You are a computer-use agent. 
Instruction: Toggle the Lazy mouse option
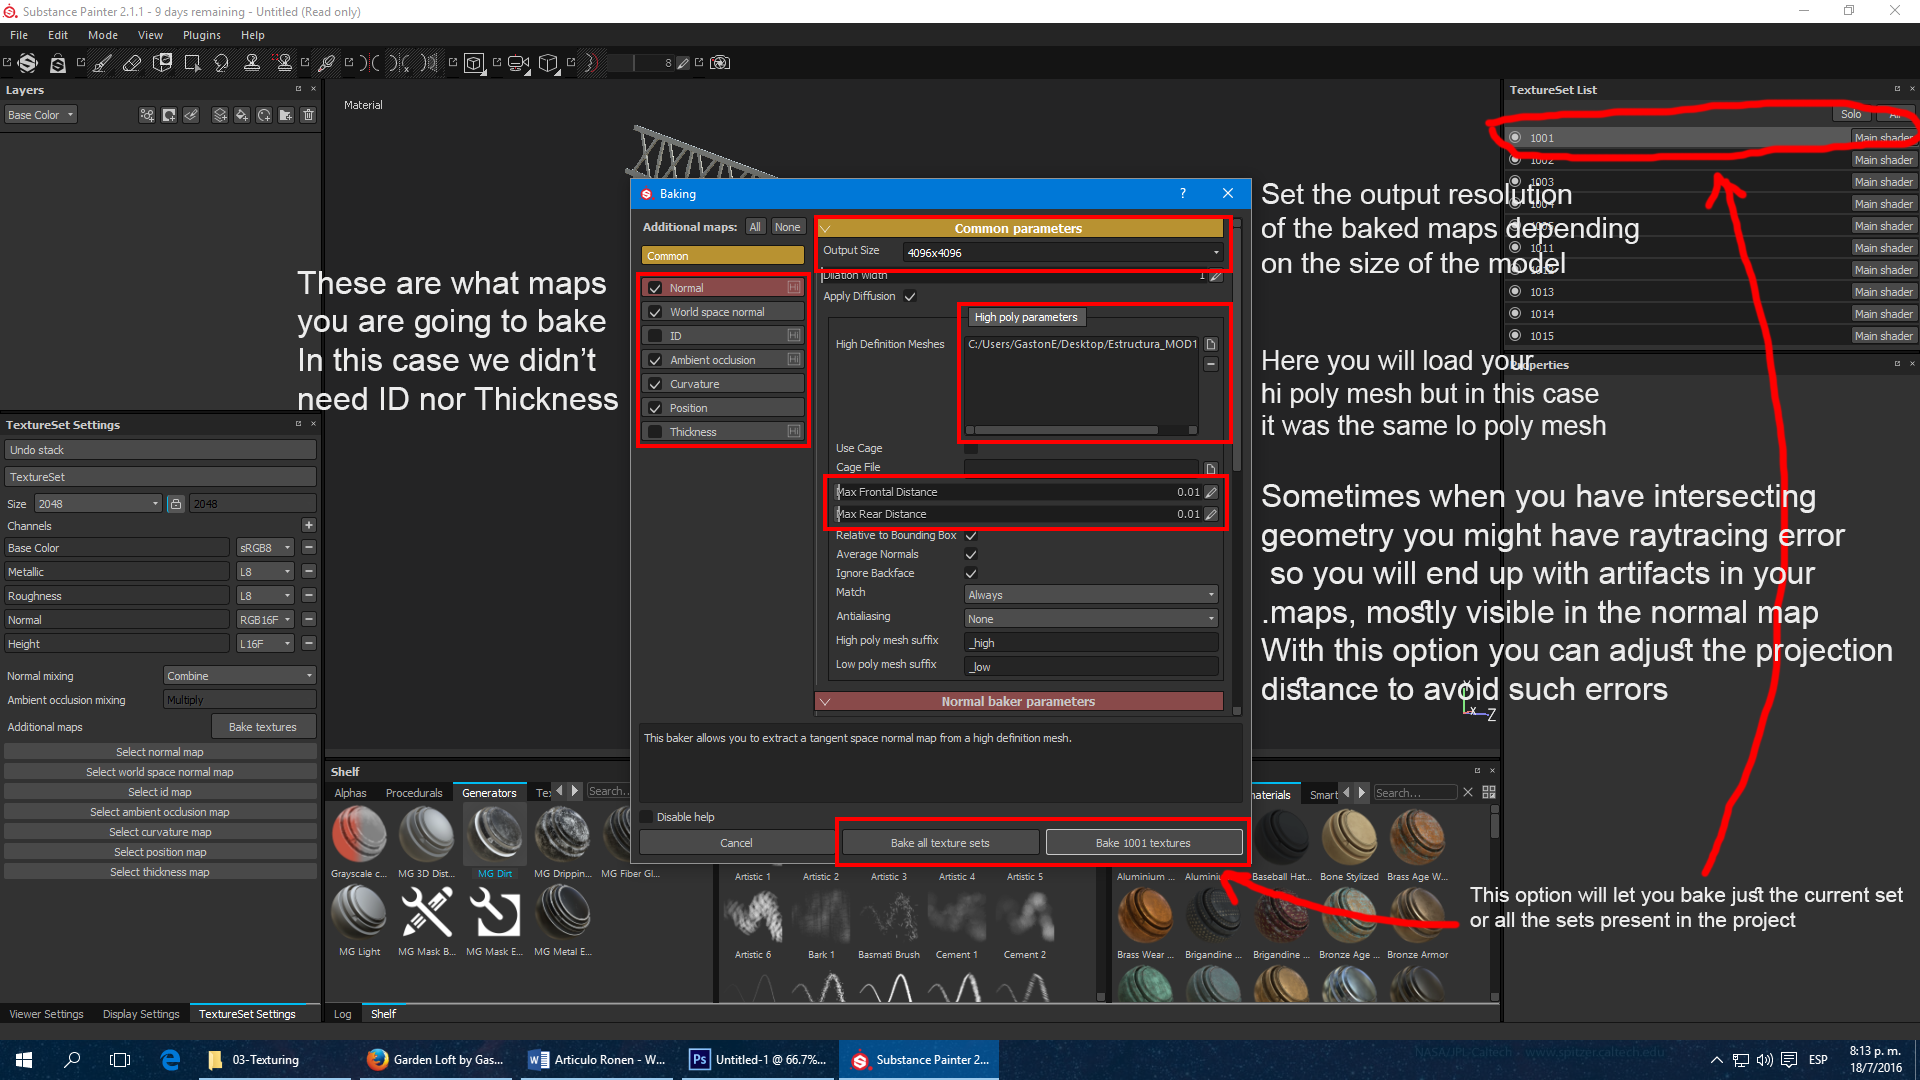[x=590, y=63]
